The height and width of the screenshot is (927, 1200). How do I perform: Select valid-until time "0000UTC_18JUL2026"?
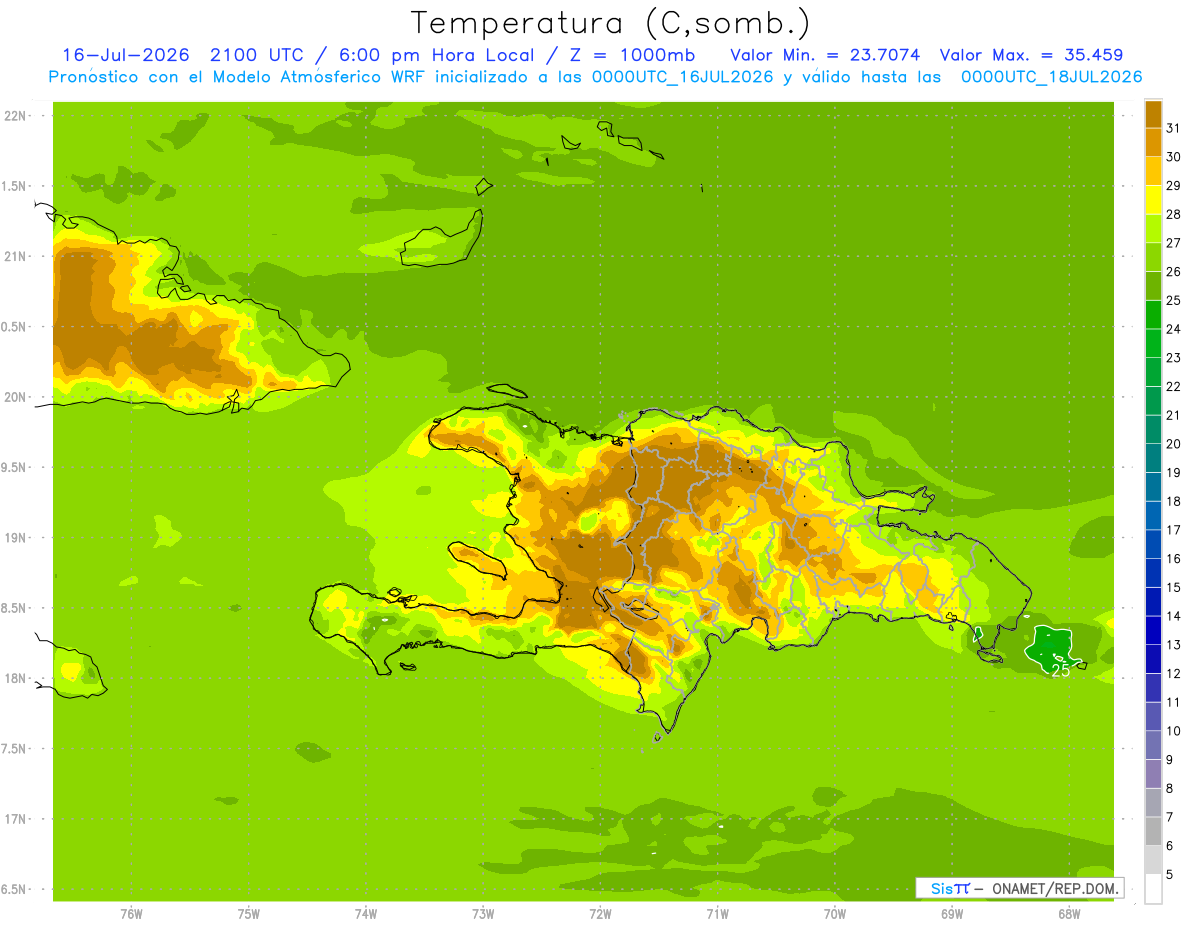pos(1051,77)
